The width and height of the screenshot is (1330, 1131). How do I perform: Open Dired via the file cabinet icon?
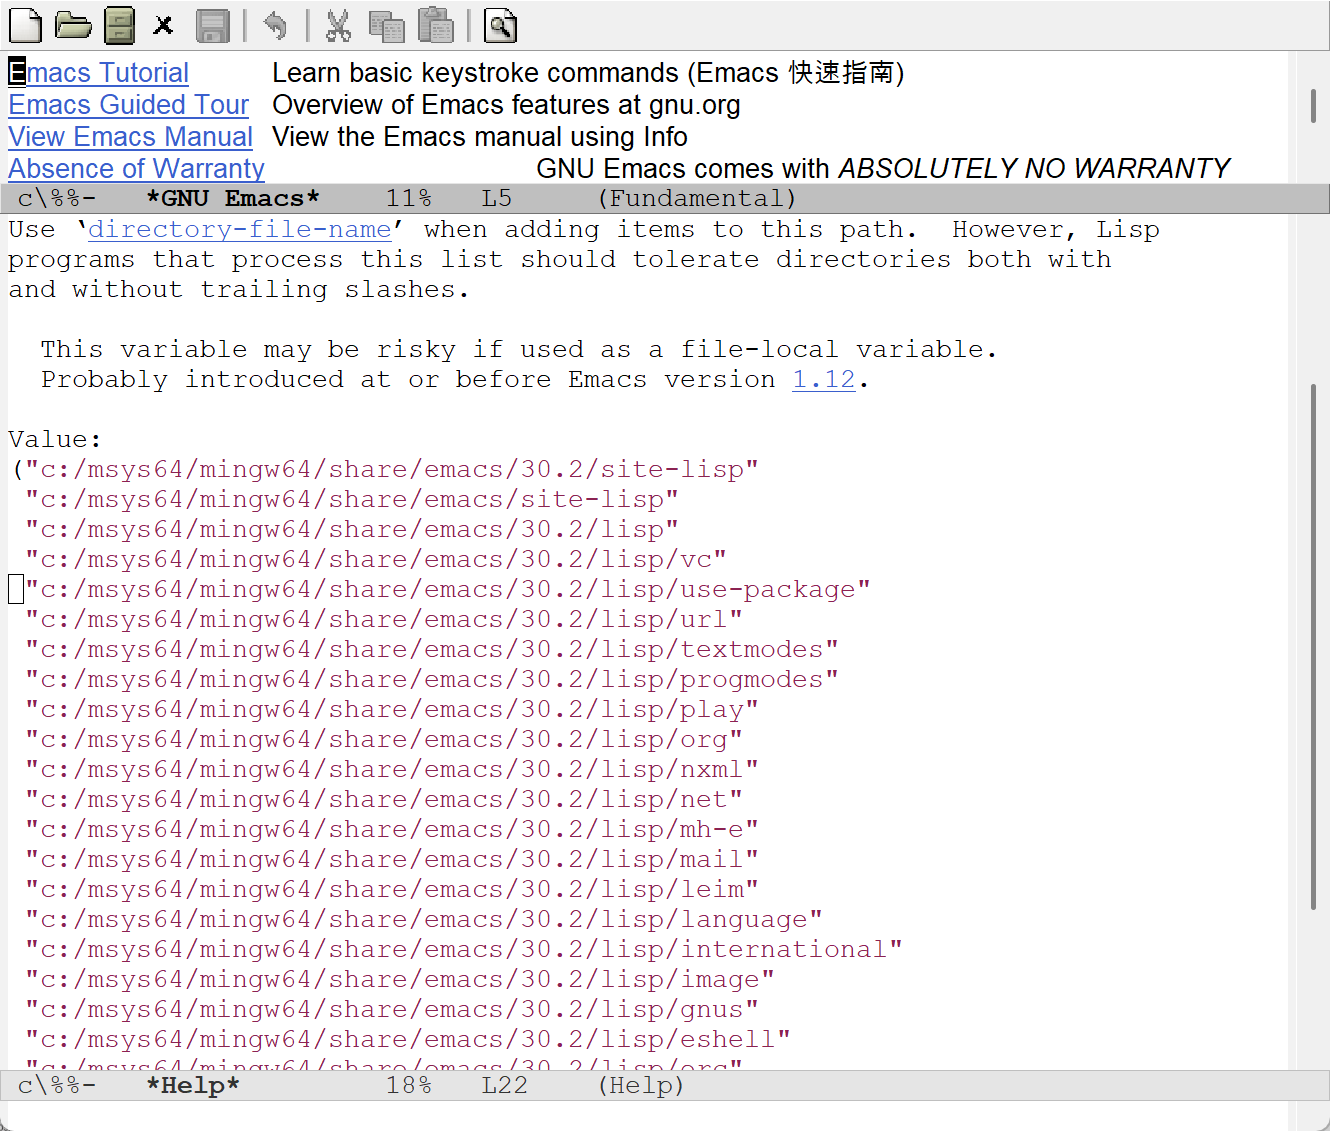pos(119,25)
